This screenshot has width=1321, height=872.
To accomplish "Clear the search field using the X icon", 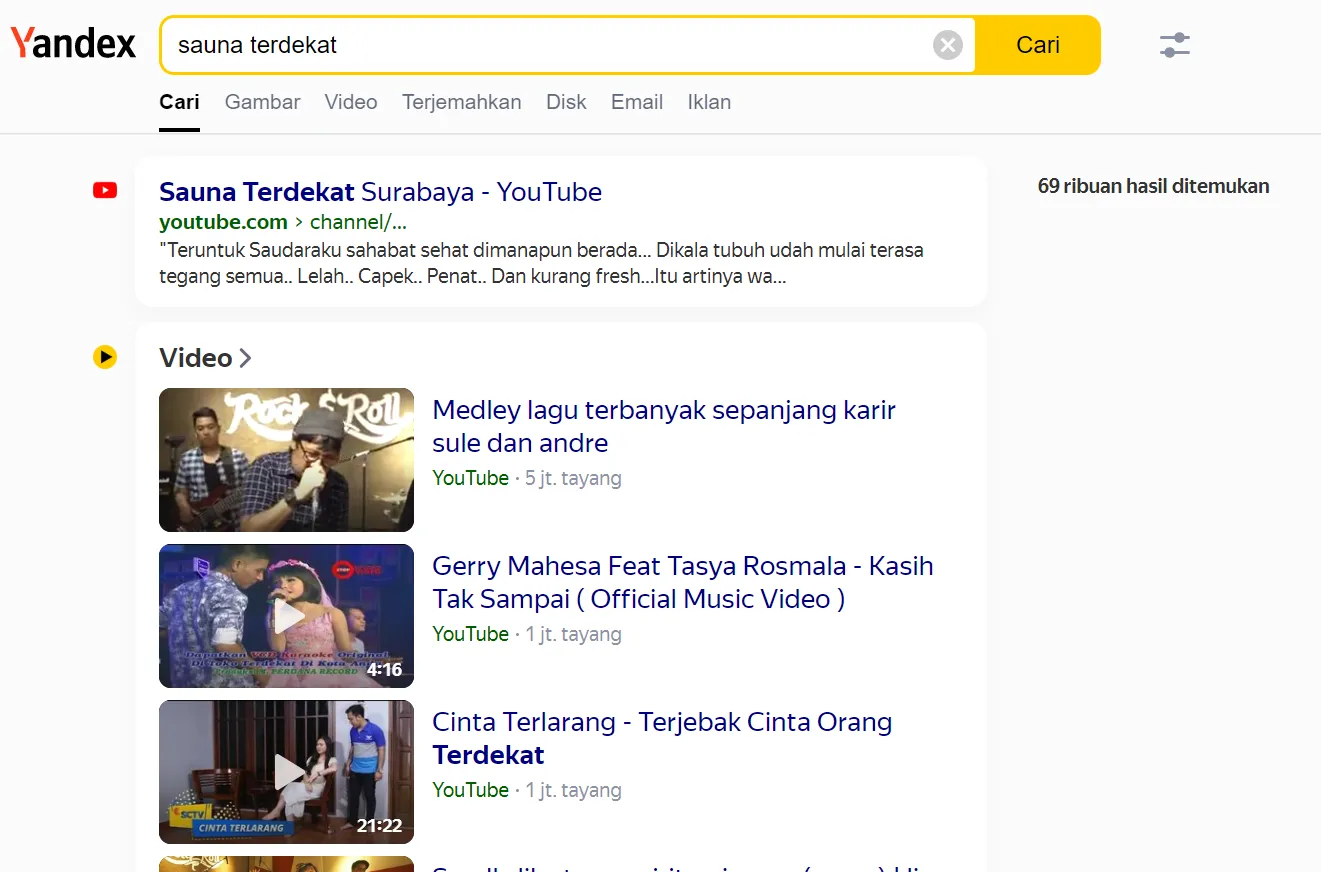I will [x=947, y=44].
